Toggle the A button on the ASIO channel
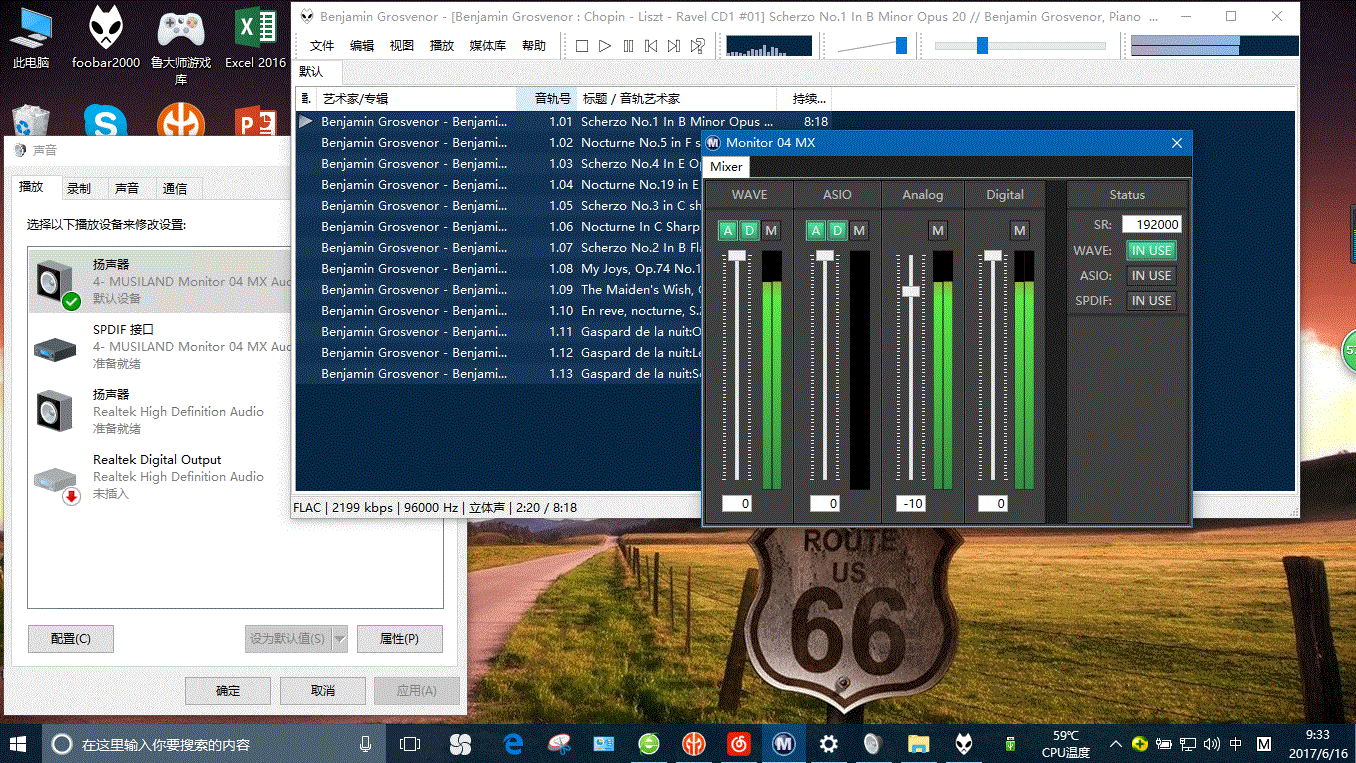 [815, 231]
